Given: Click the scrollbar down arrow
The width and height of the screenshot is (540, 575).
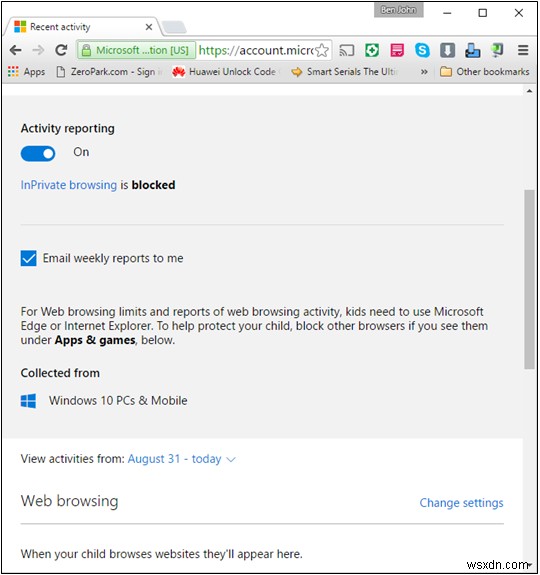Looking at the screenshot, I should [530, 565].
